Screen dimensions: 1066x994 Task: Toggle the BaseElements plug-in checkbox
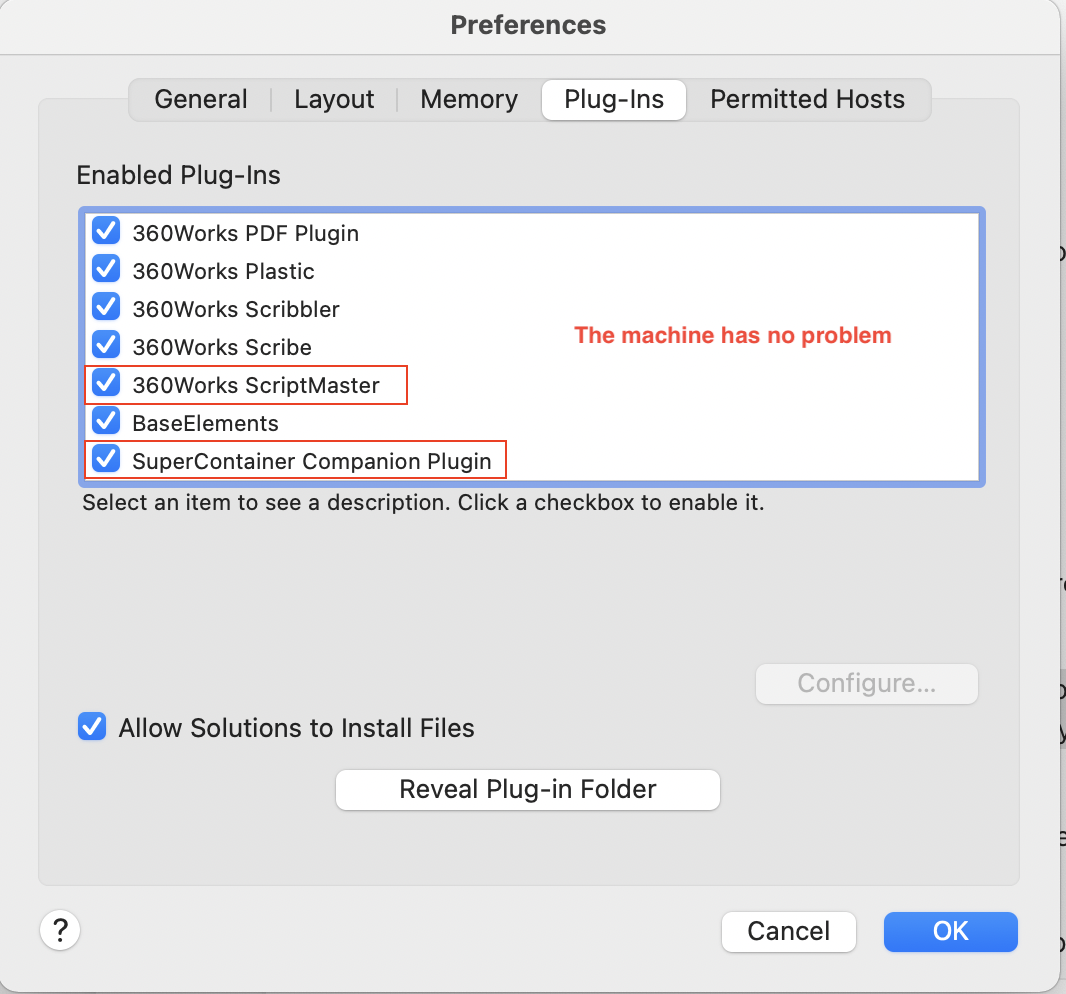(106, 423)
